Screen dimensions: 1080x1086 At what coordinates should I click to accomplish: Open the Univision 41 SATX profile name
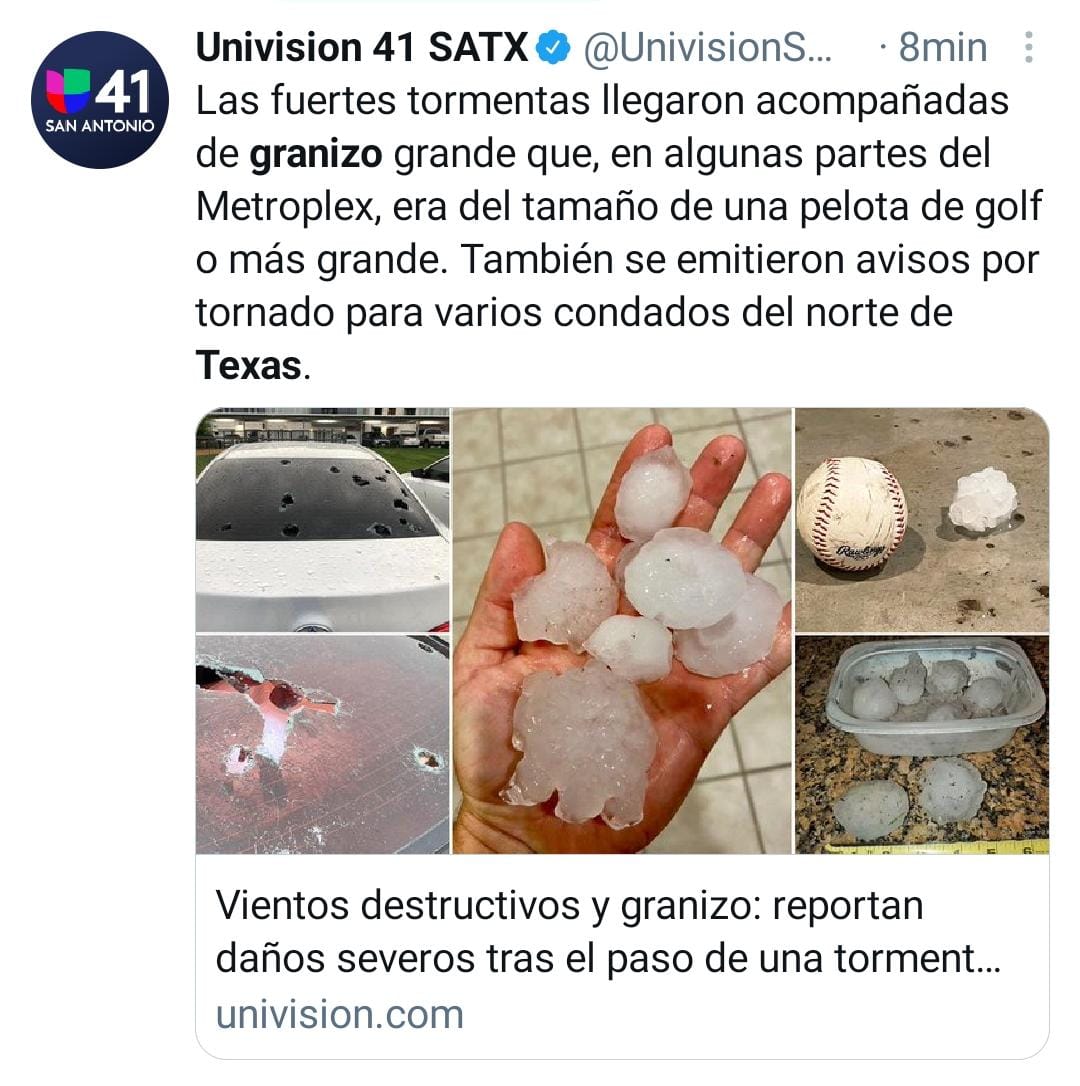coord(362,48)
